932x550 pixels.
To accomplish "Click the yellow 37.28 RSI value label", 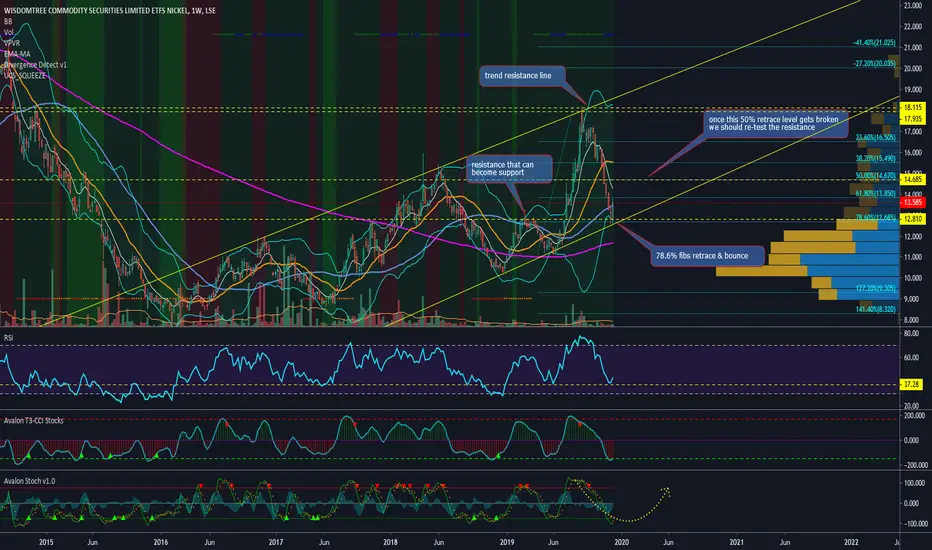I will [x=911, y=384].
